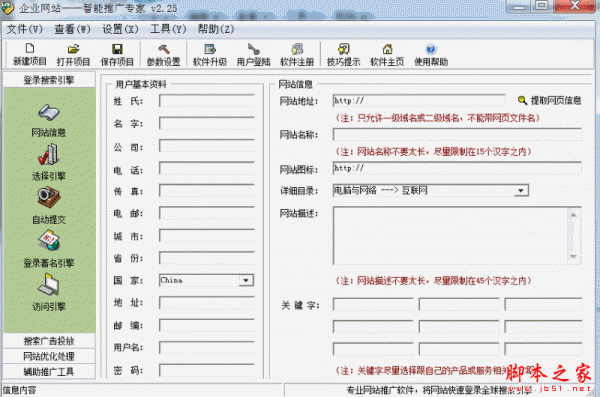
Task: Click 网站描述 scrollbar up arrow
Action: (573, 214)
